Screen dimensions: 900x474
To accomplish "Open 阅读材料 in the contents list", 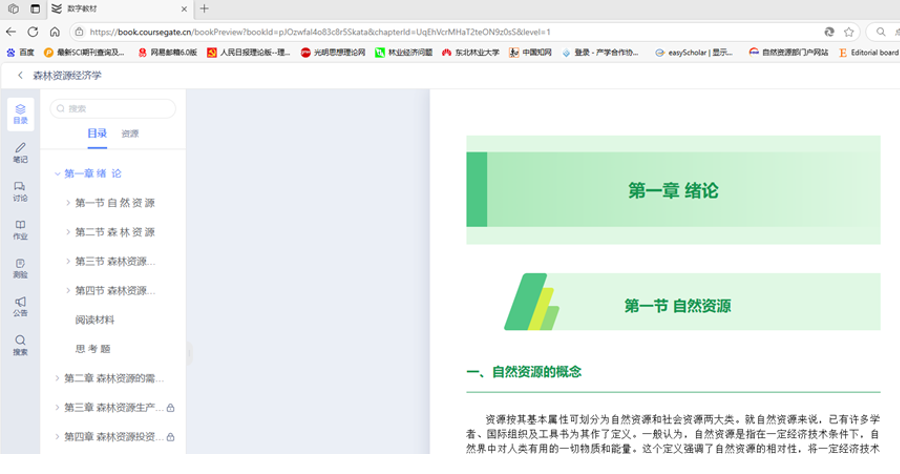I will pos(95,320).
